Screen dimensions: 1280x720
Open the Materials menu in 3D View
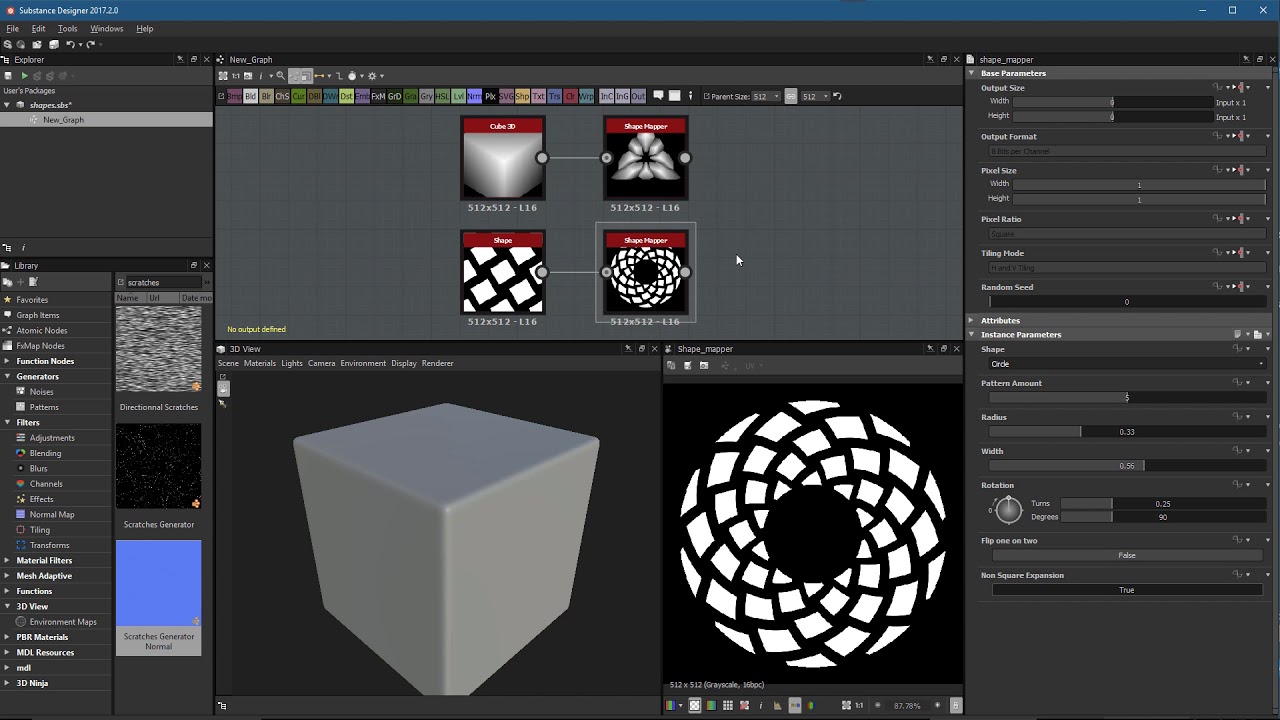[x=260, y=363]
